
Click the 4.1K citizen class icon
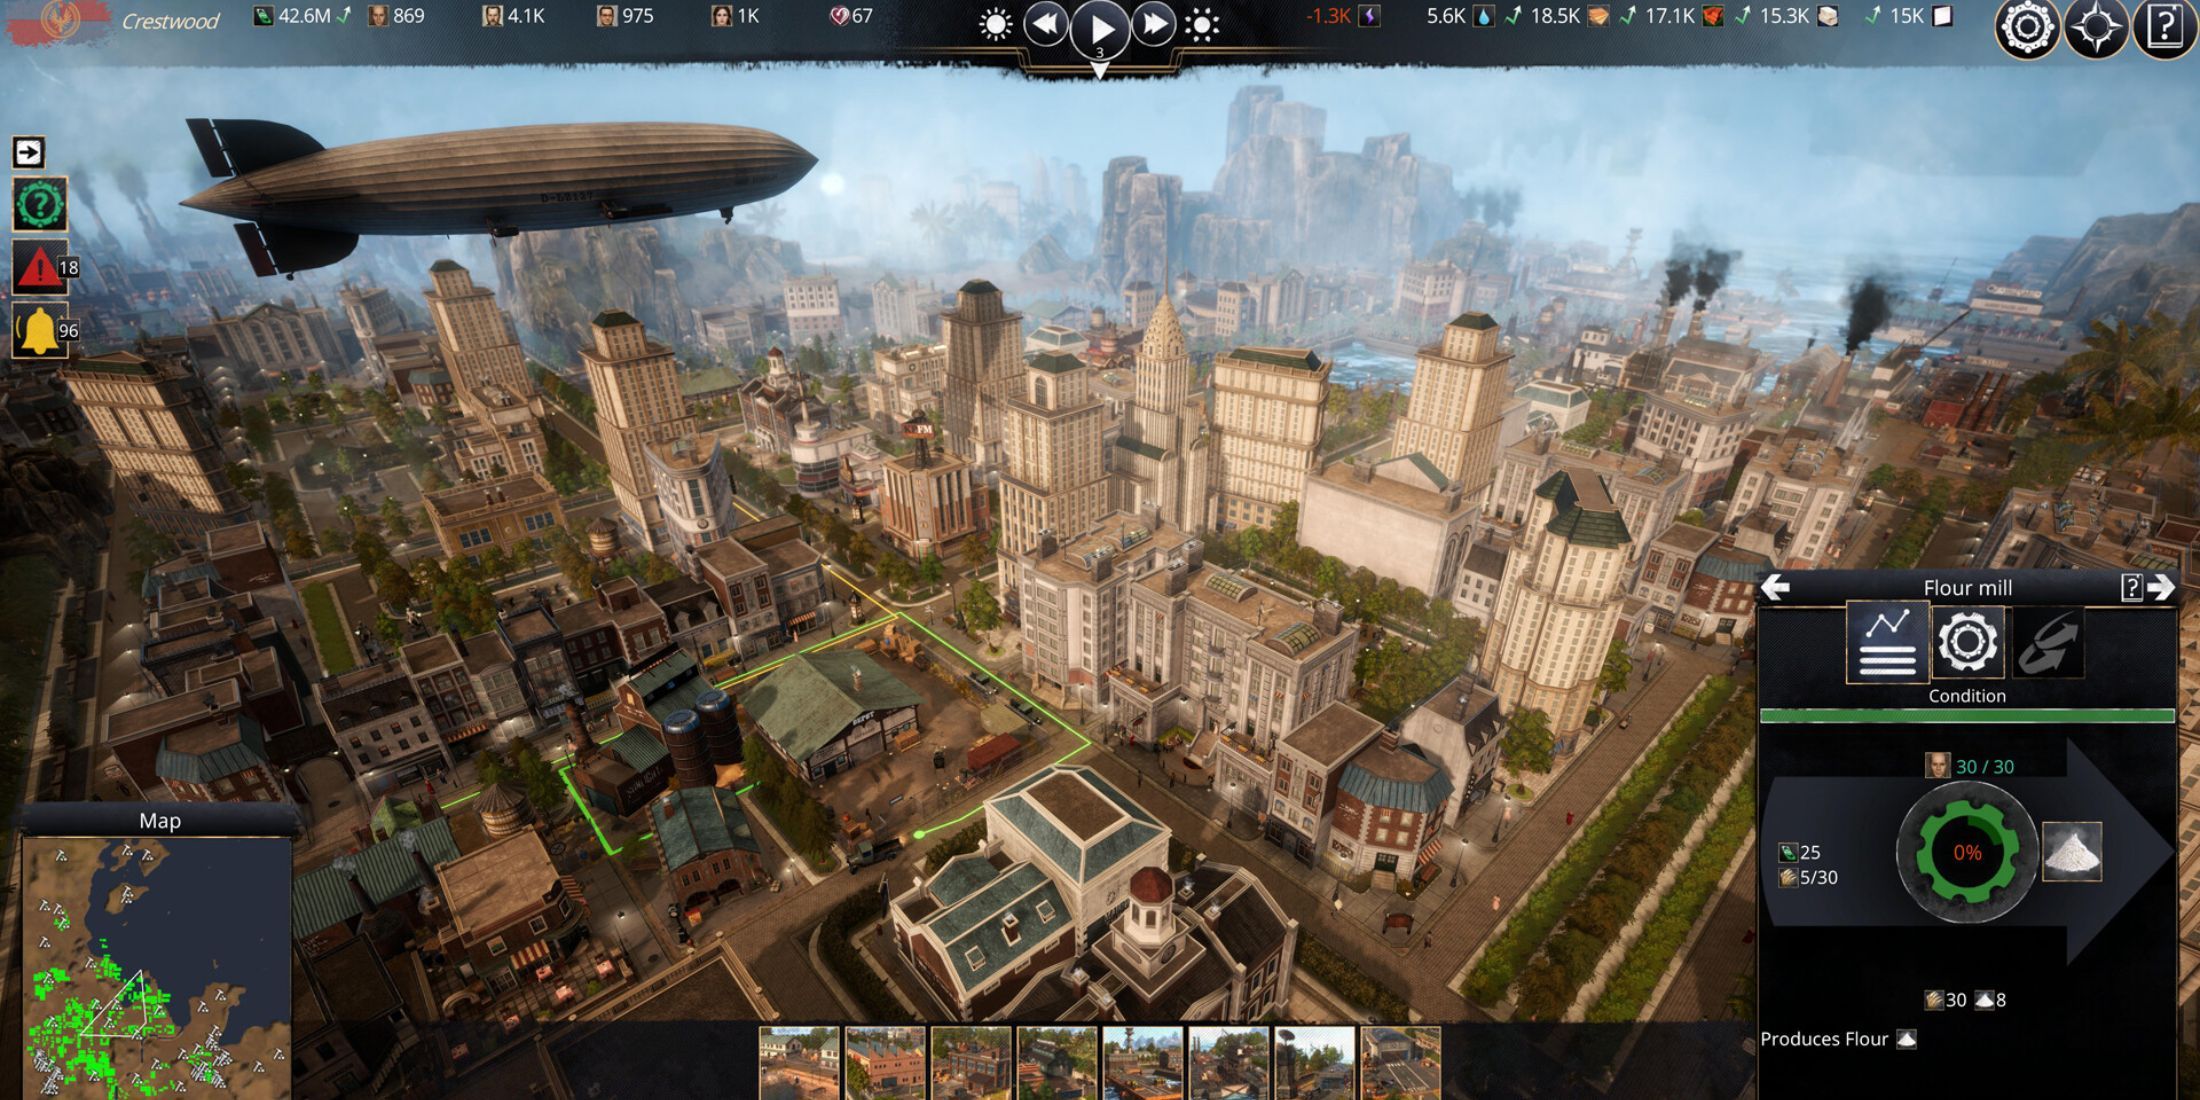[x=492, y=16]
